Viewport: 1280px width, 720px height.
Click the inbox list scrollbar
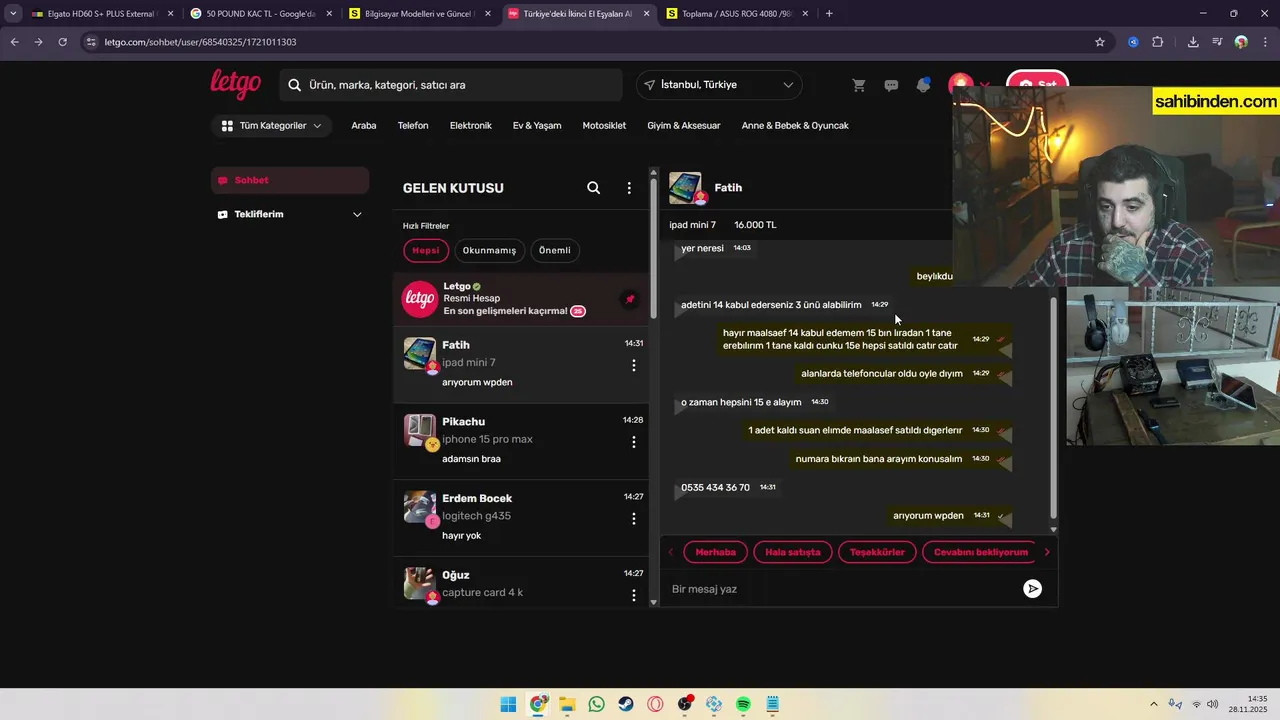pos(654,250)
